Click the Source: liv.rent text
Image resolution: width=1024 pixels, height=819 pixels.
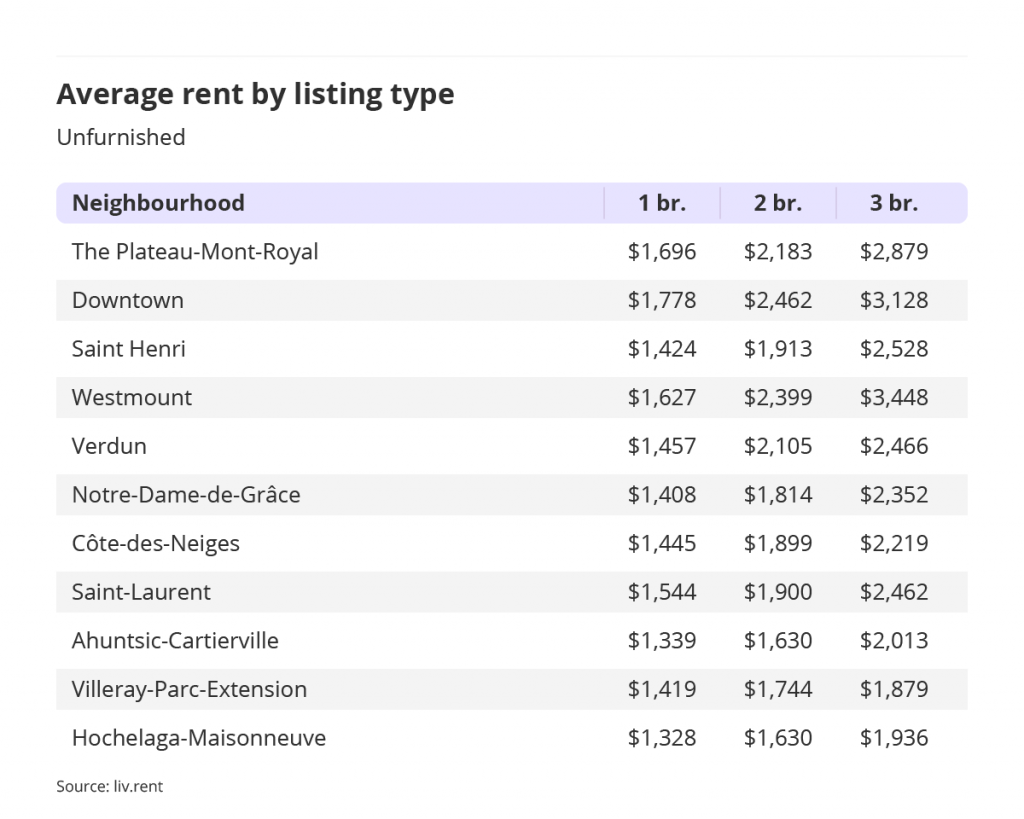(x=110, y=786)
